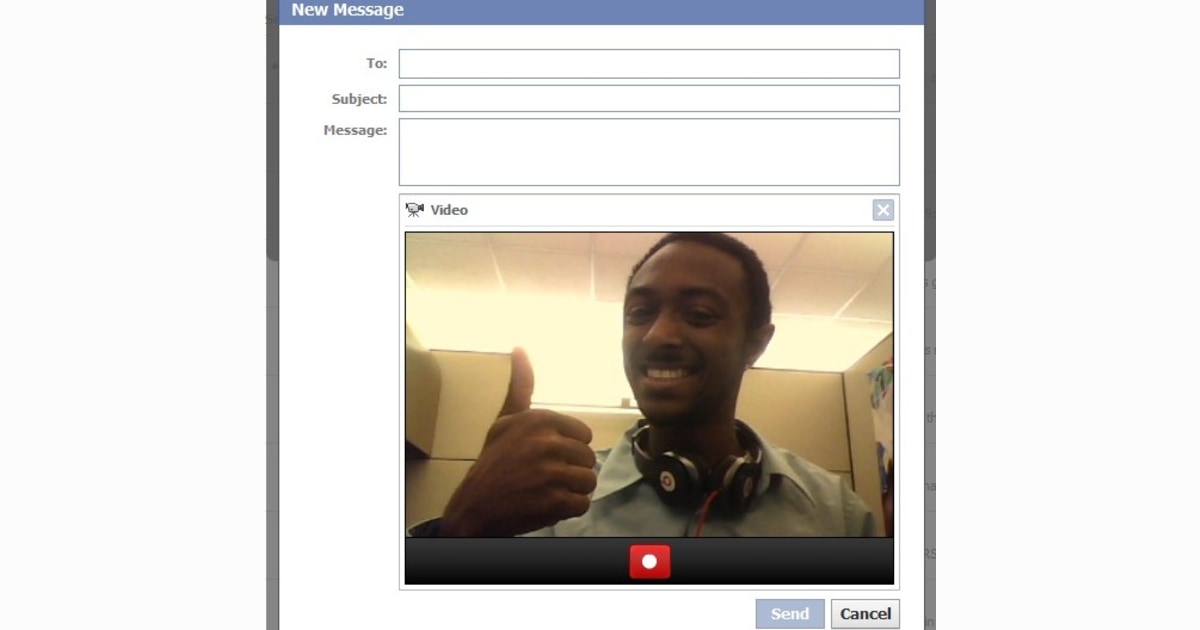The height and width of the screenshot is (630, 1200).
Task: Click the "Subject:" field label
Action: (359, 99)
